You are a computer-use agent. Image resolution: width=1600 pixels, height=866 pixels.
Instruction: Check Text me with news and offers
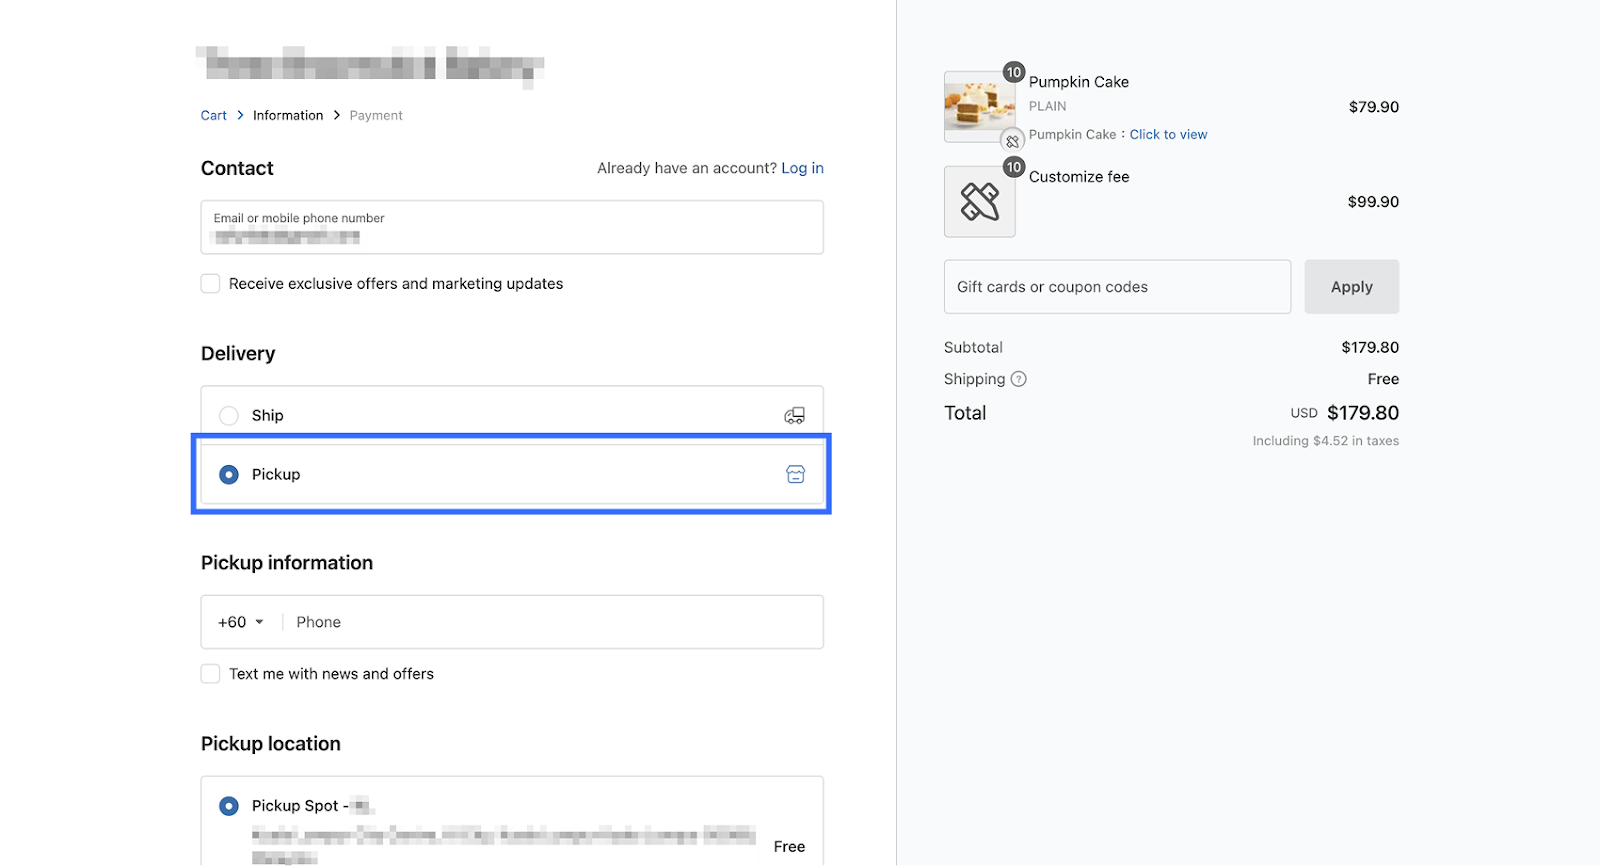pyautogui.click(x=211, y=674)
